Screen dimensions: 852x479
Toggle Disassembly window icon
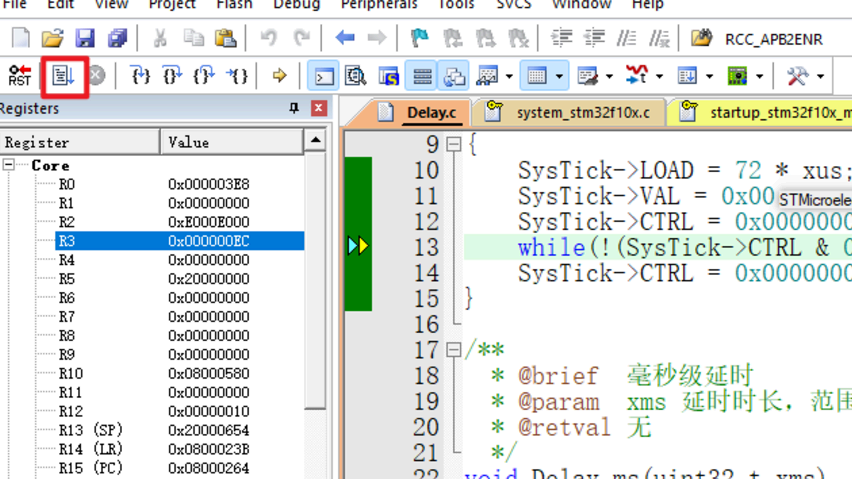tap(356, 75)
